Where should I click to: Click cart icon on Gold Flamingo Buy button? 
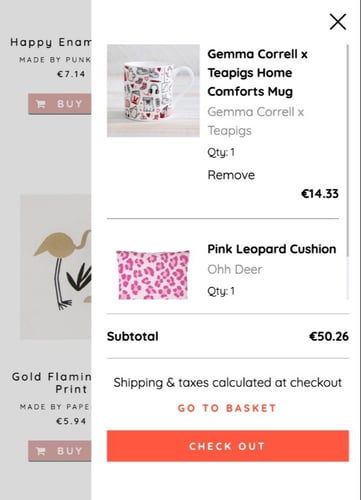(x=41, y=451)
